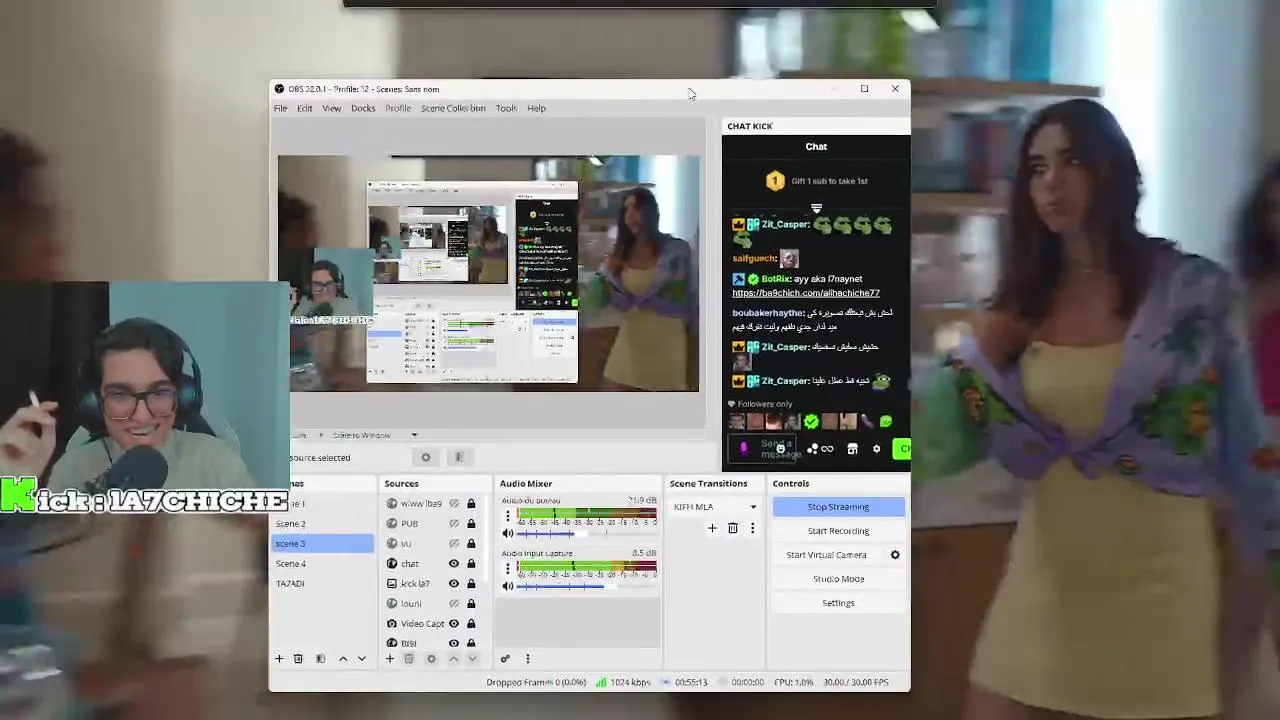Open the Tools menu
The width and height of the screenshot is (1280, 720).
[506, 108]
